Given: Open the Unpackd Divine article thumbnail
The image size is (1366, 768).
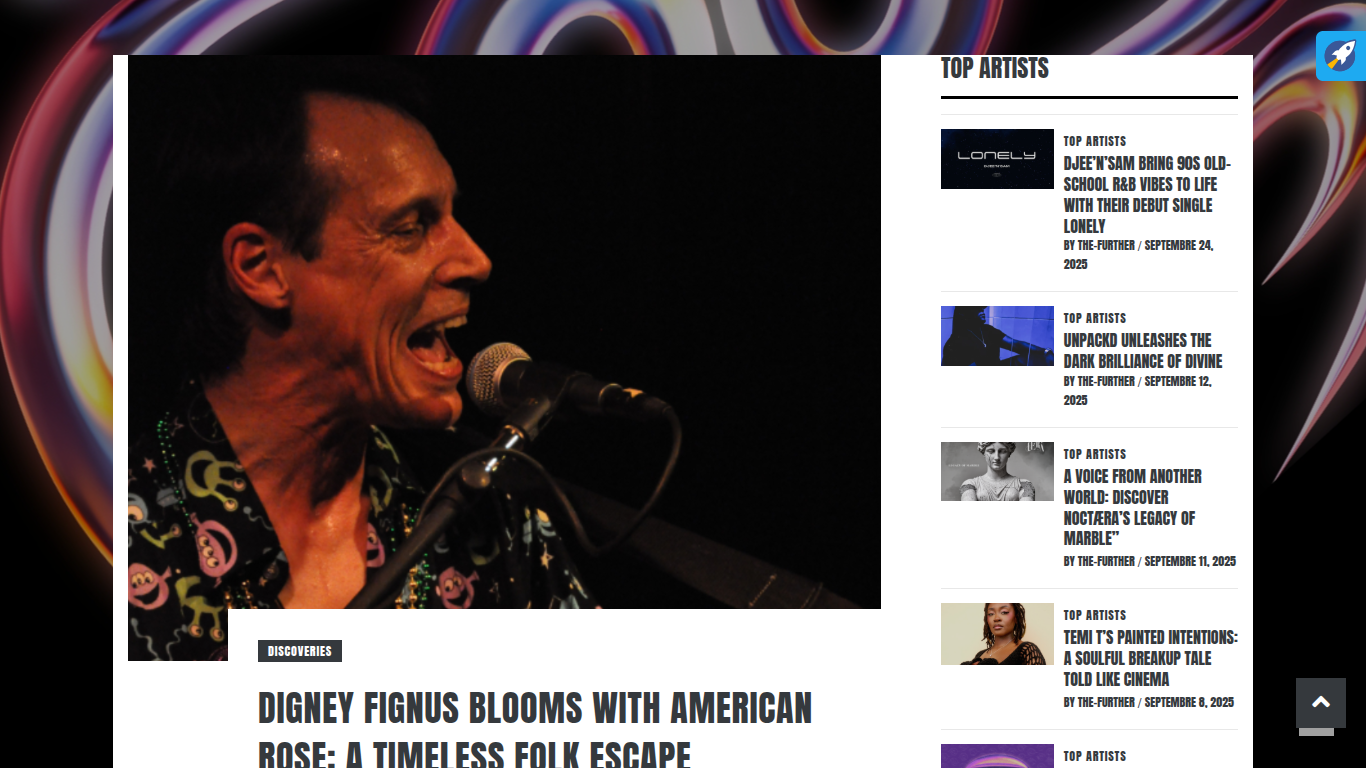Looking at the screenshot, I should coord(997,336).
